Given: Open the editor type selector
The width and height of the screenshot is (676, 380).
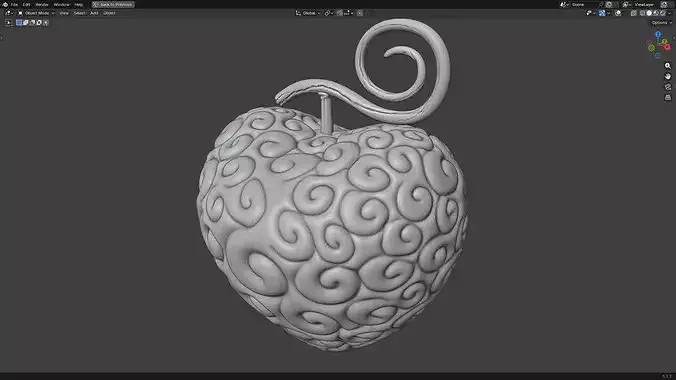Looking at the screenshot, I should point(9,13).
